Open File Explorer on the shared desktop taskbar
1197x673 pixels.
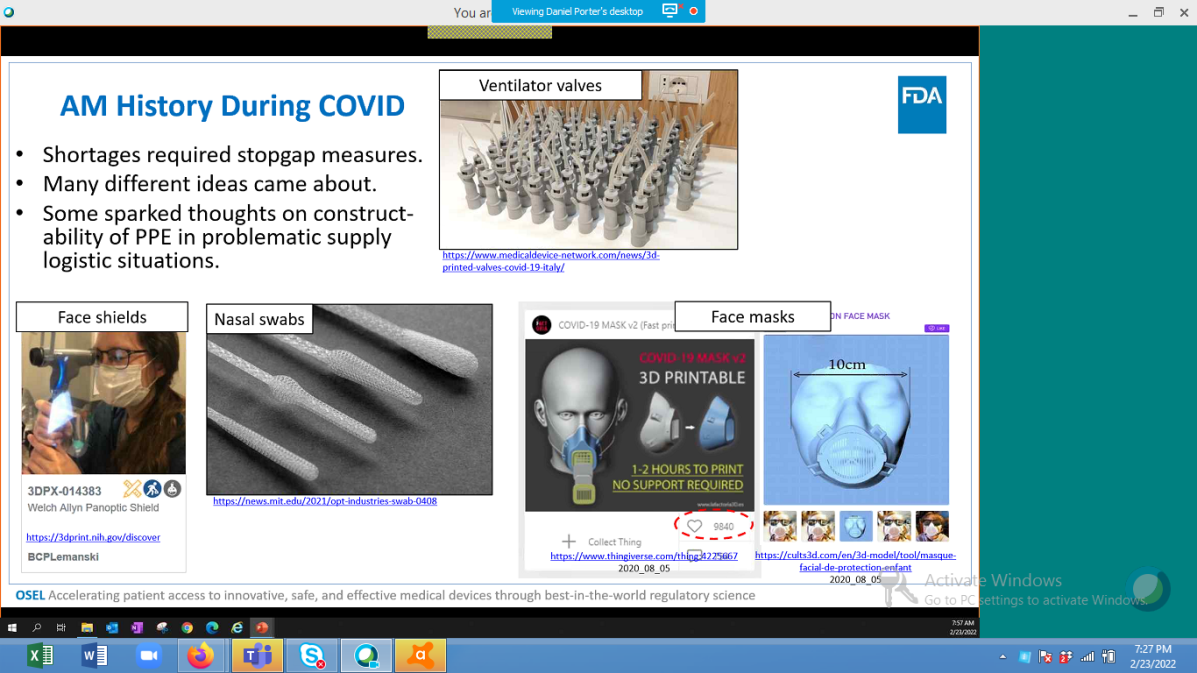point(87,628)
